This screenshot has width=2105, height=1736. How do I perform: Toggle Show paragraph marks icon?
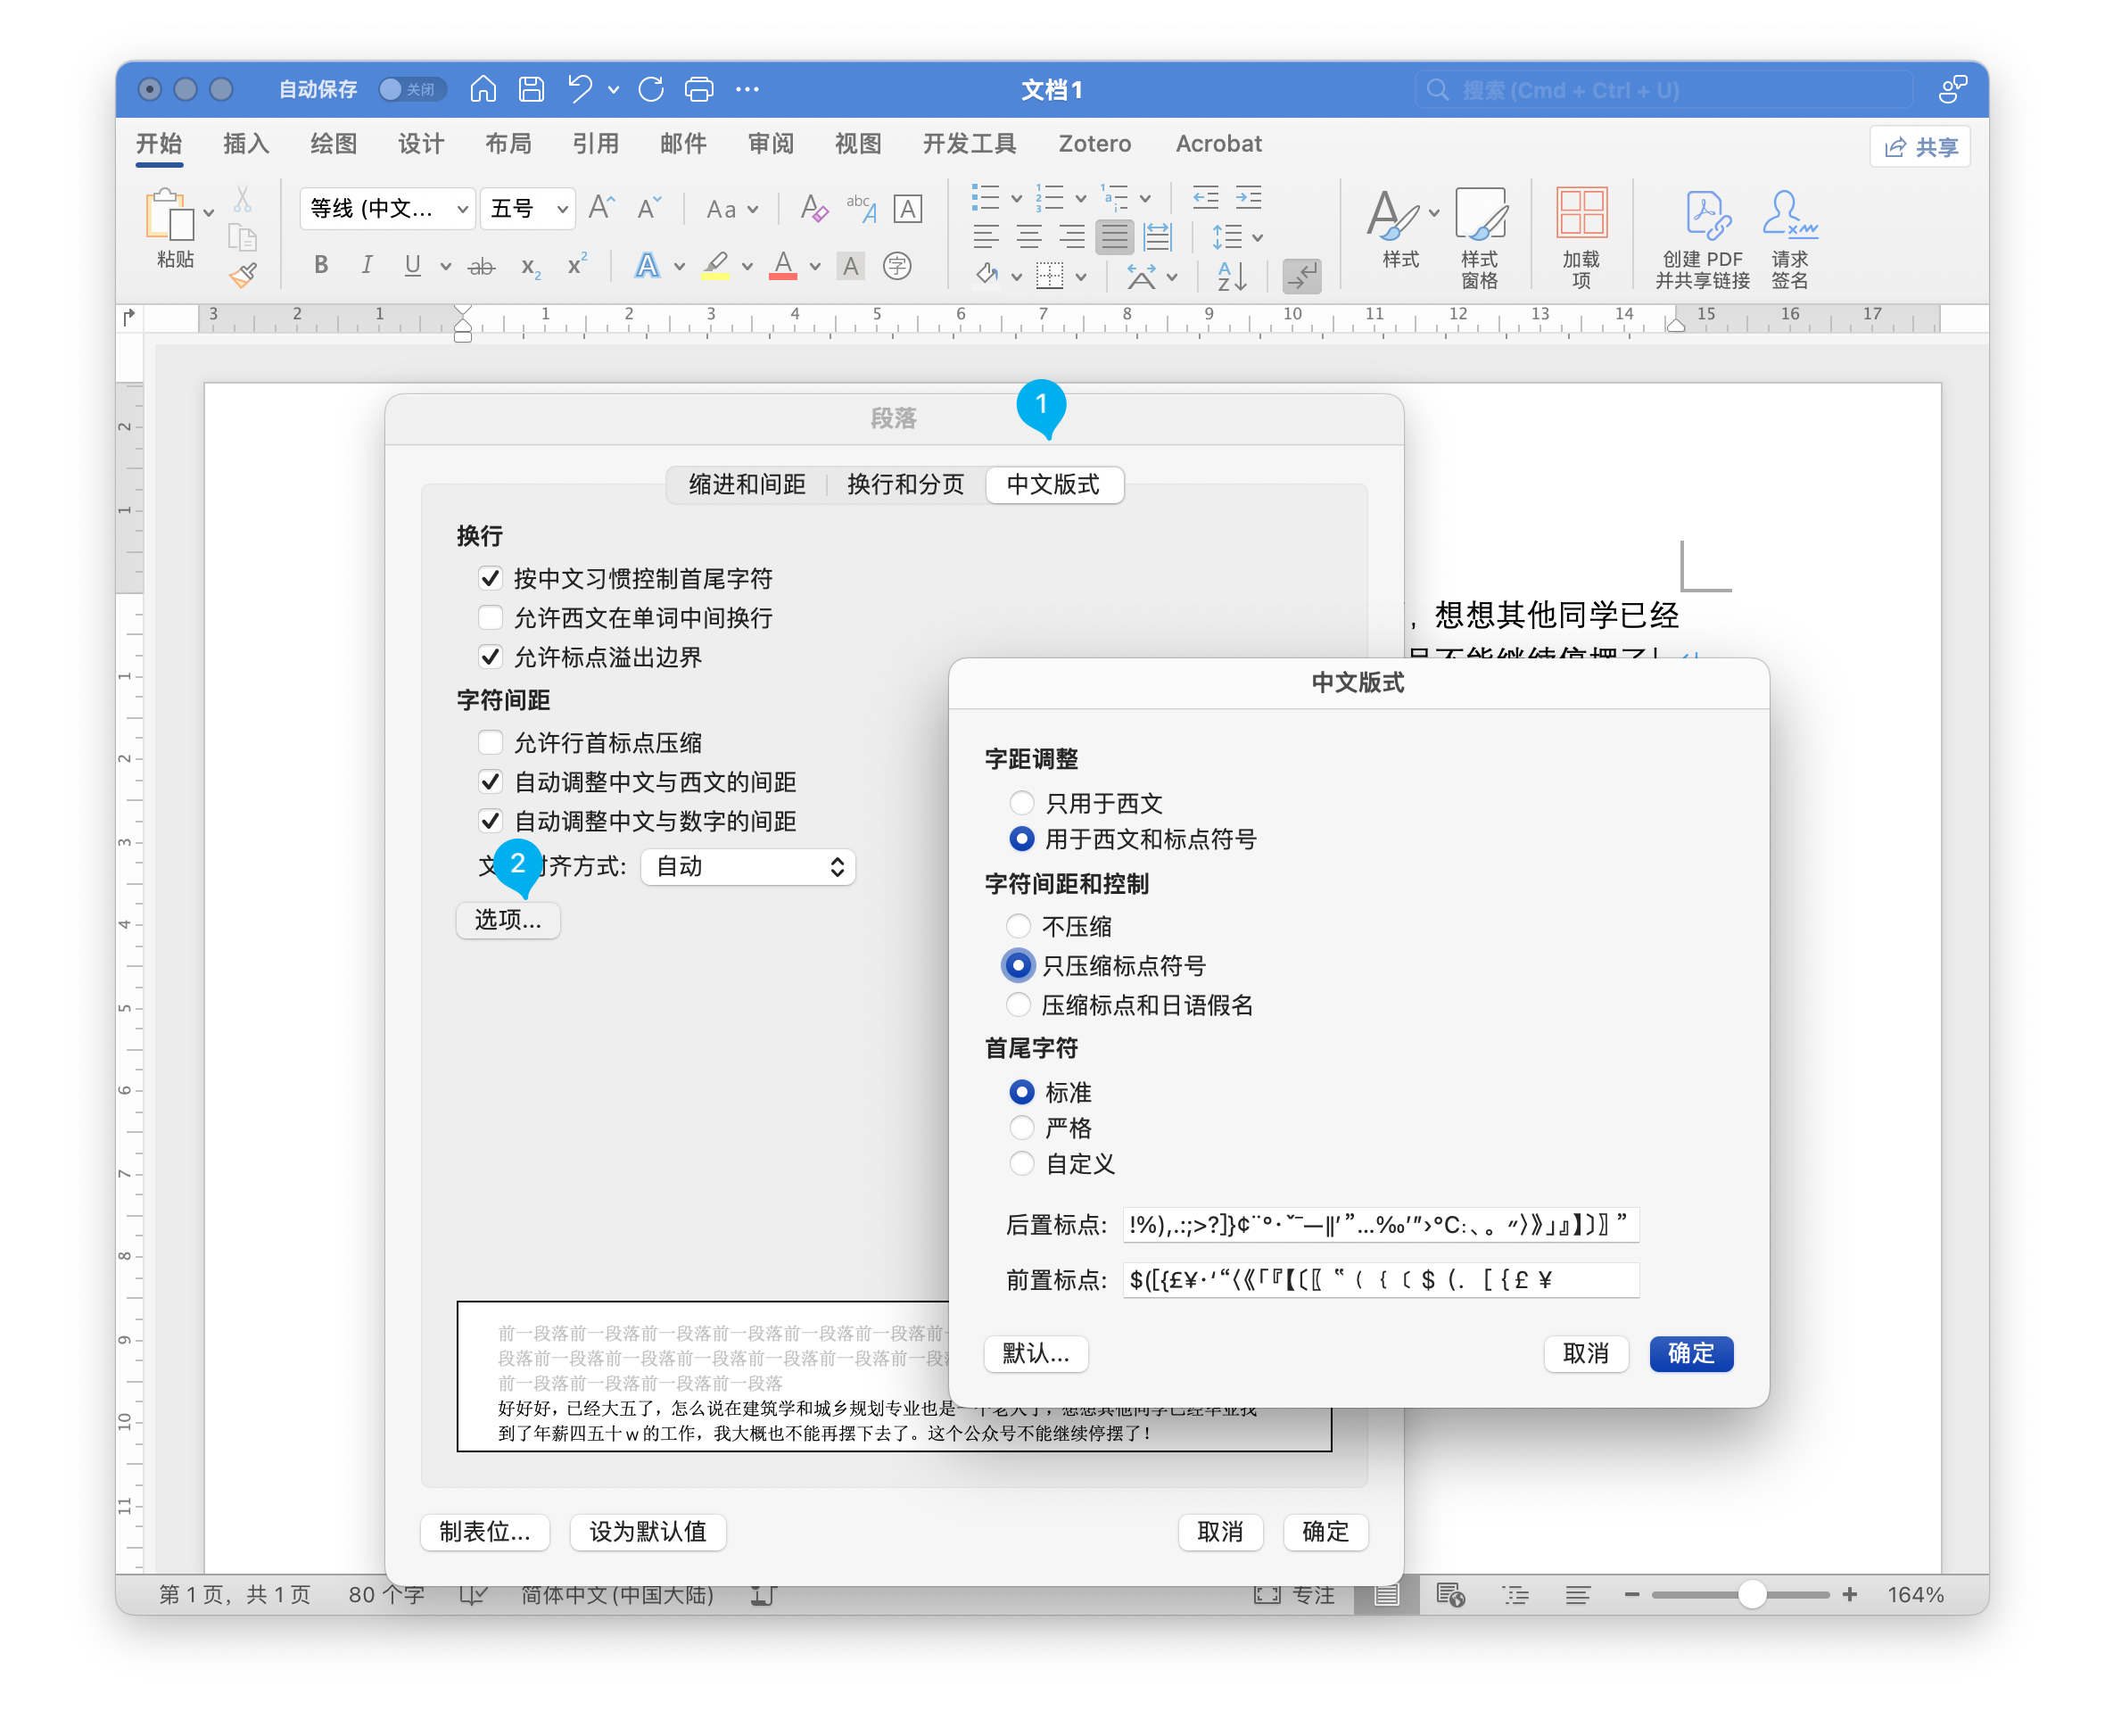click(x=1302, y=276)
